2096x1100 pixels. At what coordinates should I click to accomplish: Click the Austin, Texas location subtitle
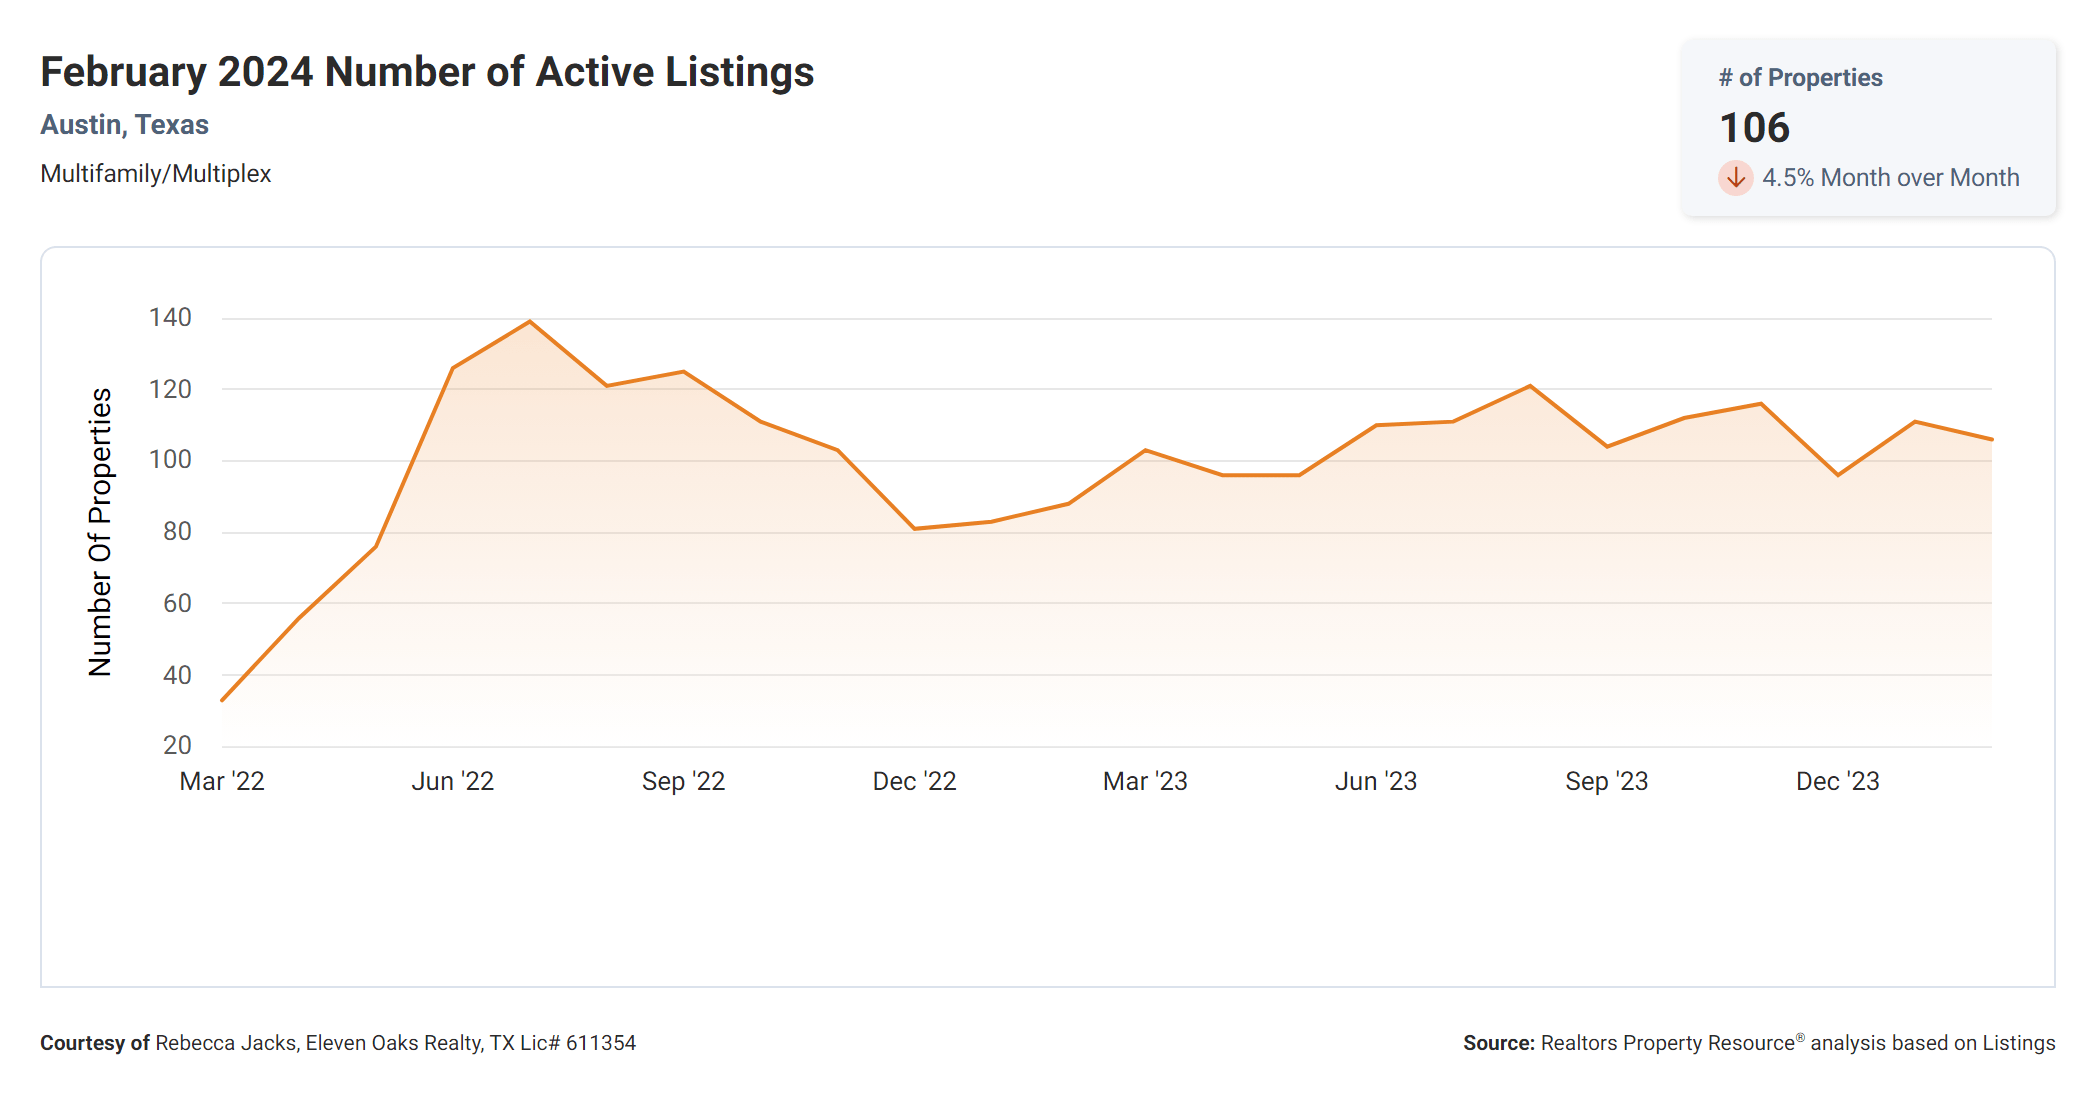pos(124,125)
